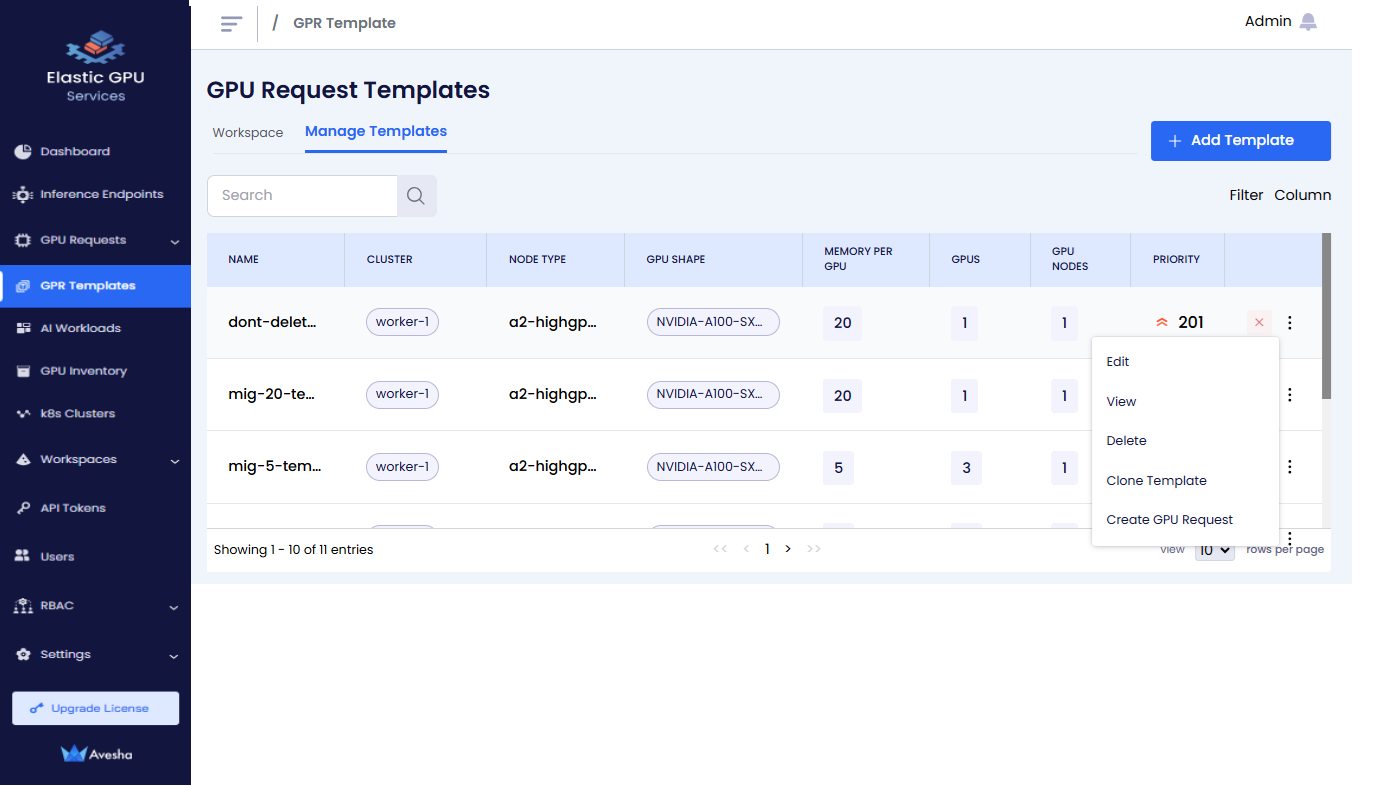
Task: Open GPU Inventory in sidebar
Action: [83, 371]
